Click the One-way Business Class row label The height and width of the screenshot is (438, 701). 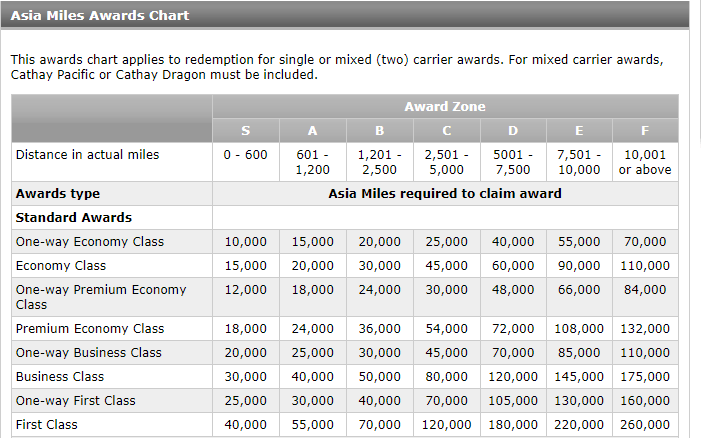coord(89,353)
